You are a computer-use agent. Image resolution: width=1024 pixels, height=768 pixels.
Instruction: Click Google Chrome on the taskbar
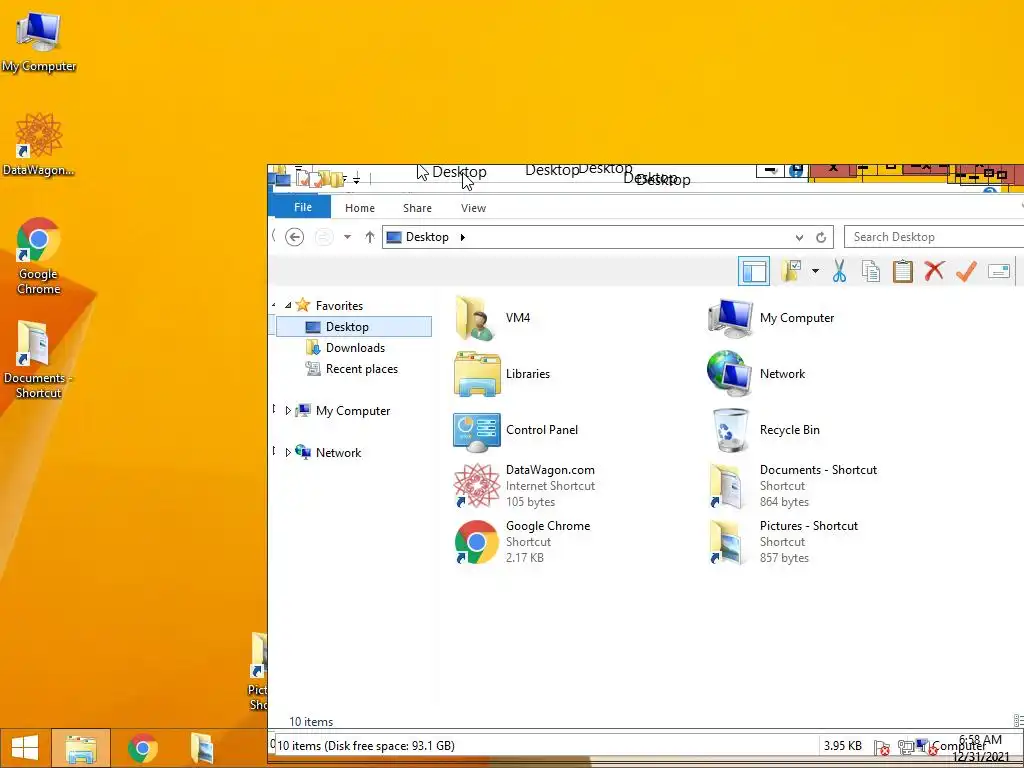142,748
